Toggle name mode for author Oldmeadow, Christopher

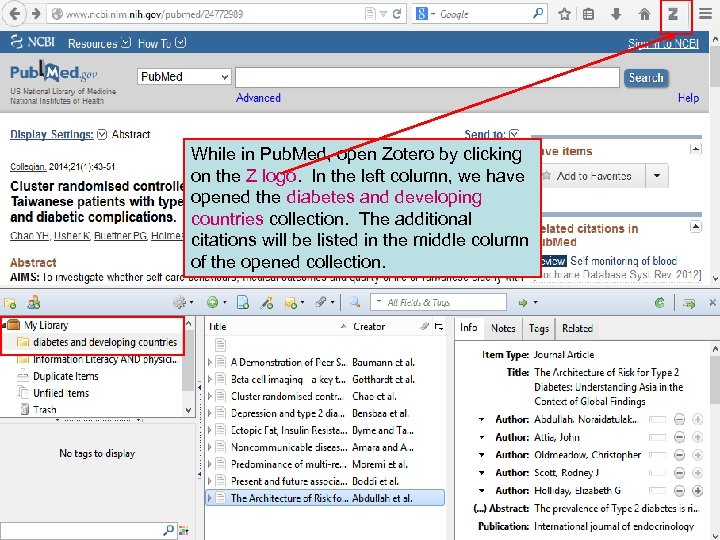[x=657, y=455]
